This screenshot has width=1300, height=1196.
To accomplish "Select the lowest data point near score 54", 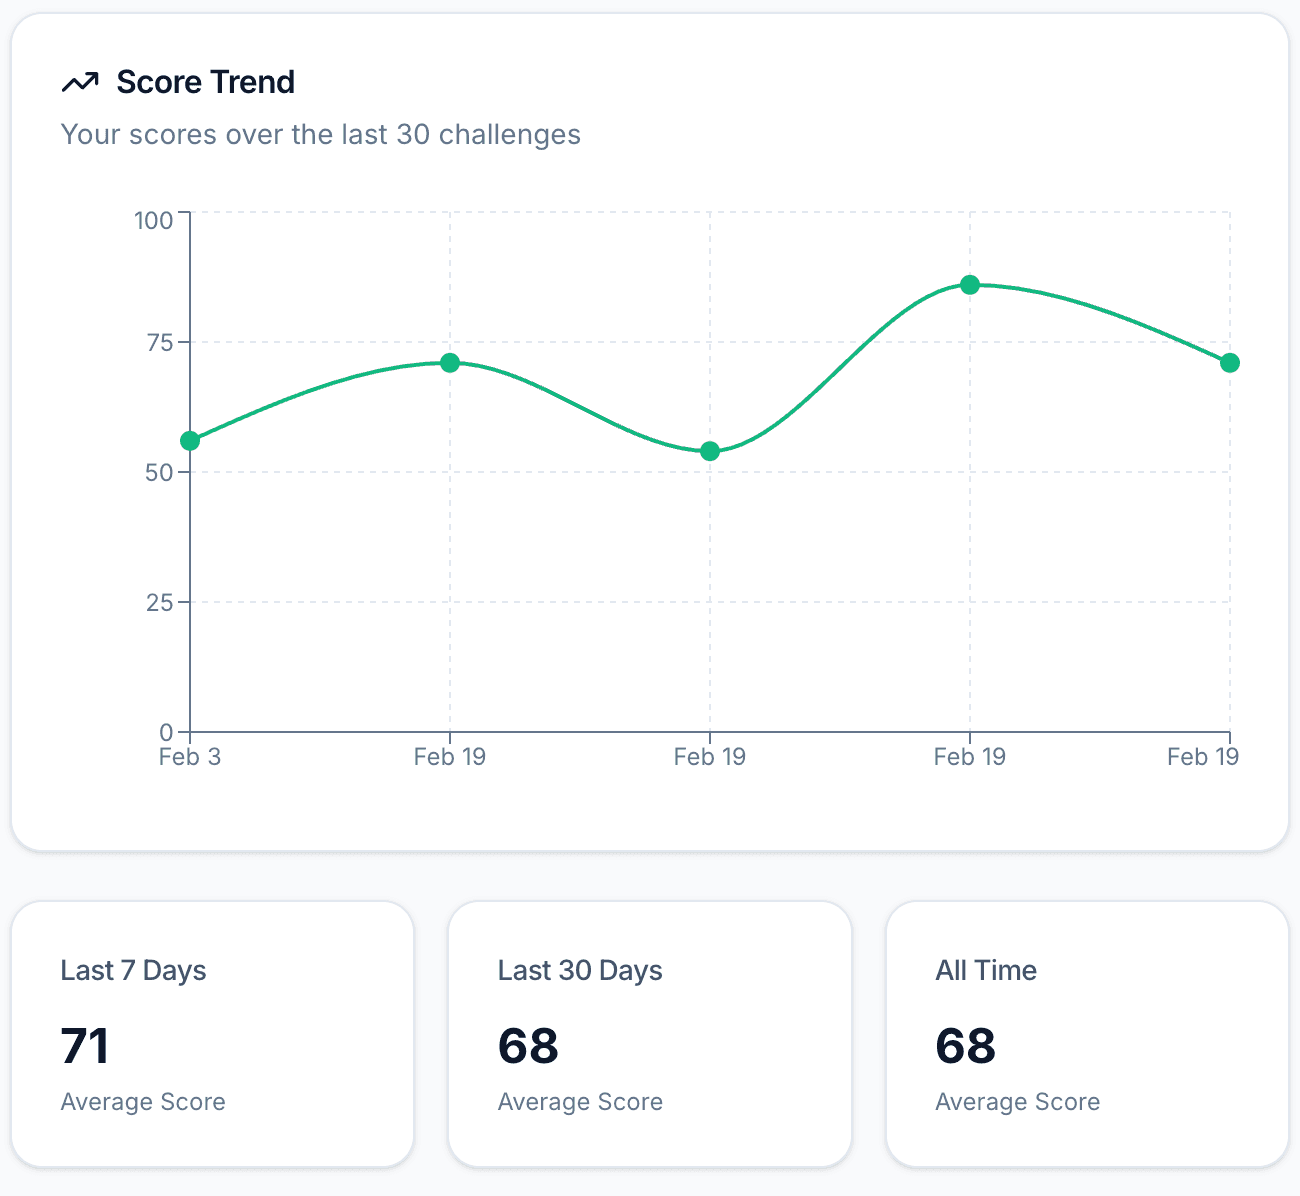I will (710, 450).
